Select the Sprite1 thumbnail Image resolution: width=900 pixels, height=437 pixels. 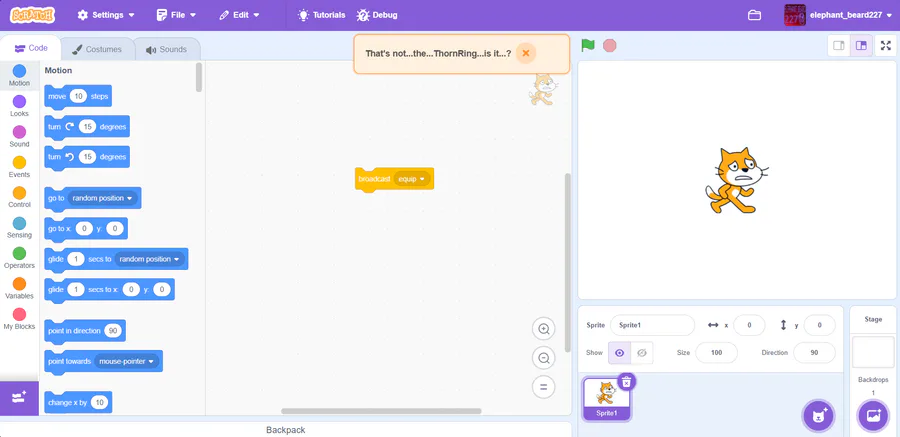pos(606,399)
